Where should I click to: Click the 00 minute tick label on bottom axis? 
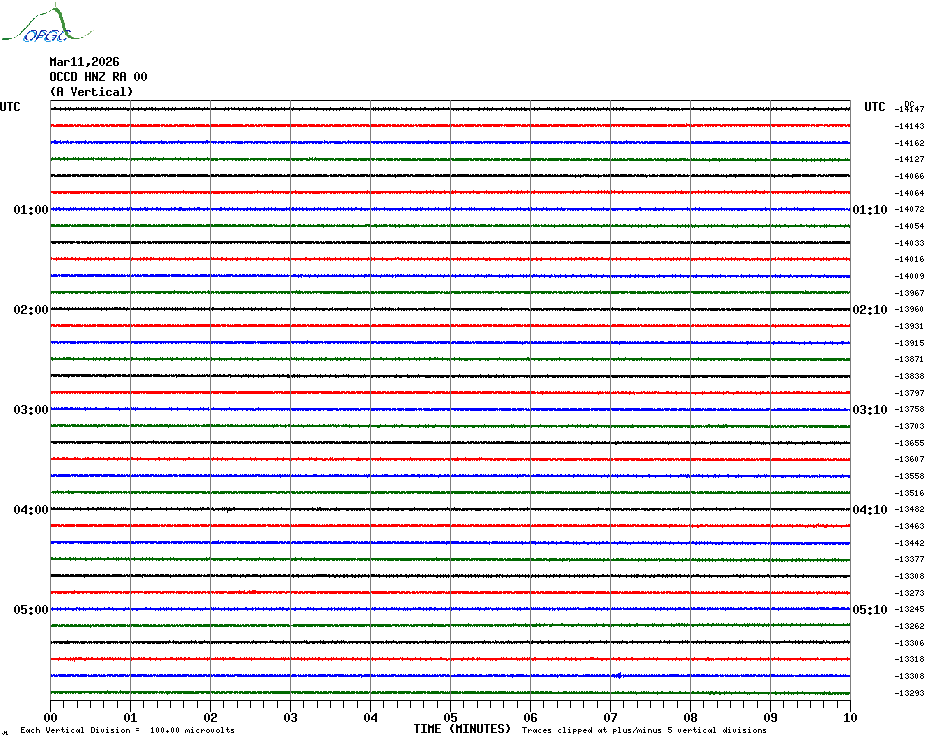[x=51, y=717]
